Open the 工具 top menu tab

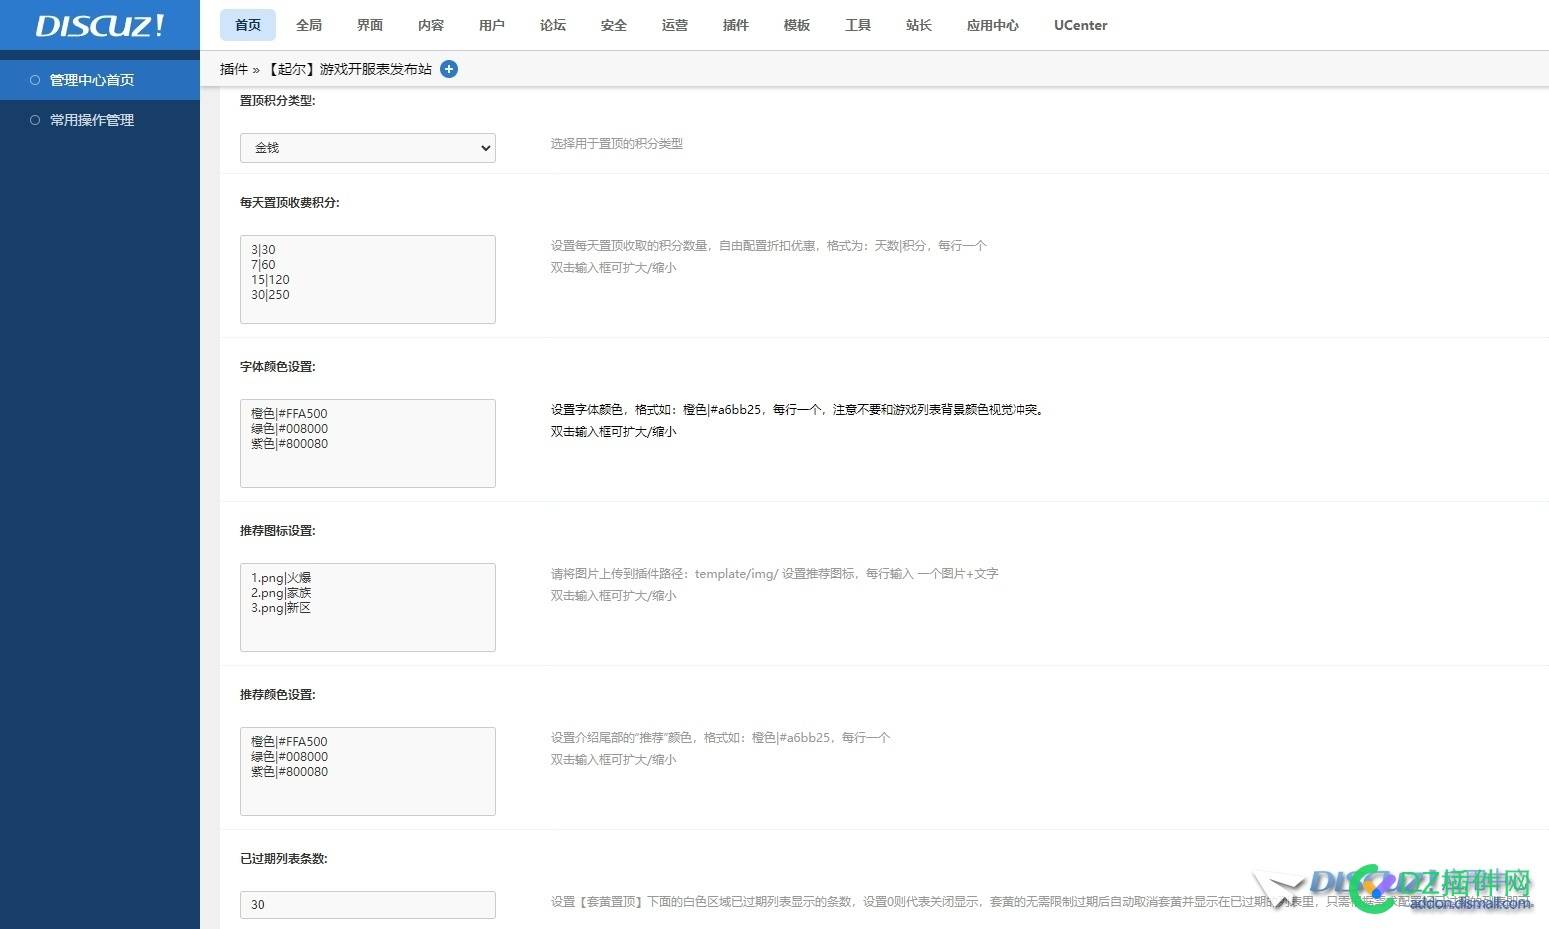pos(858,25)
